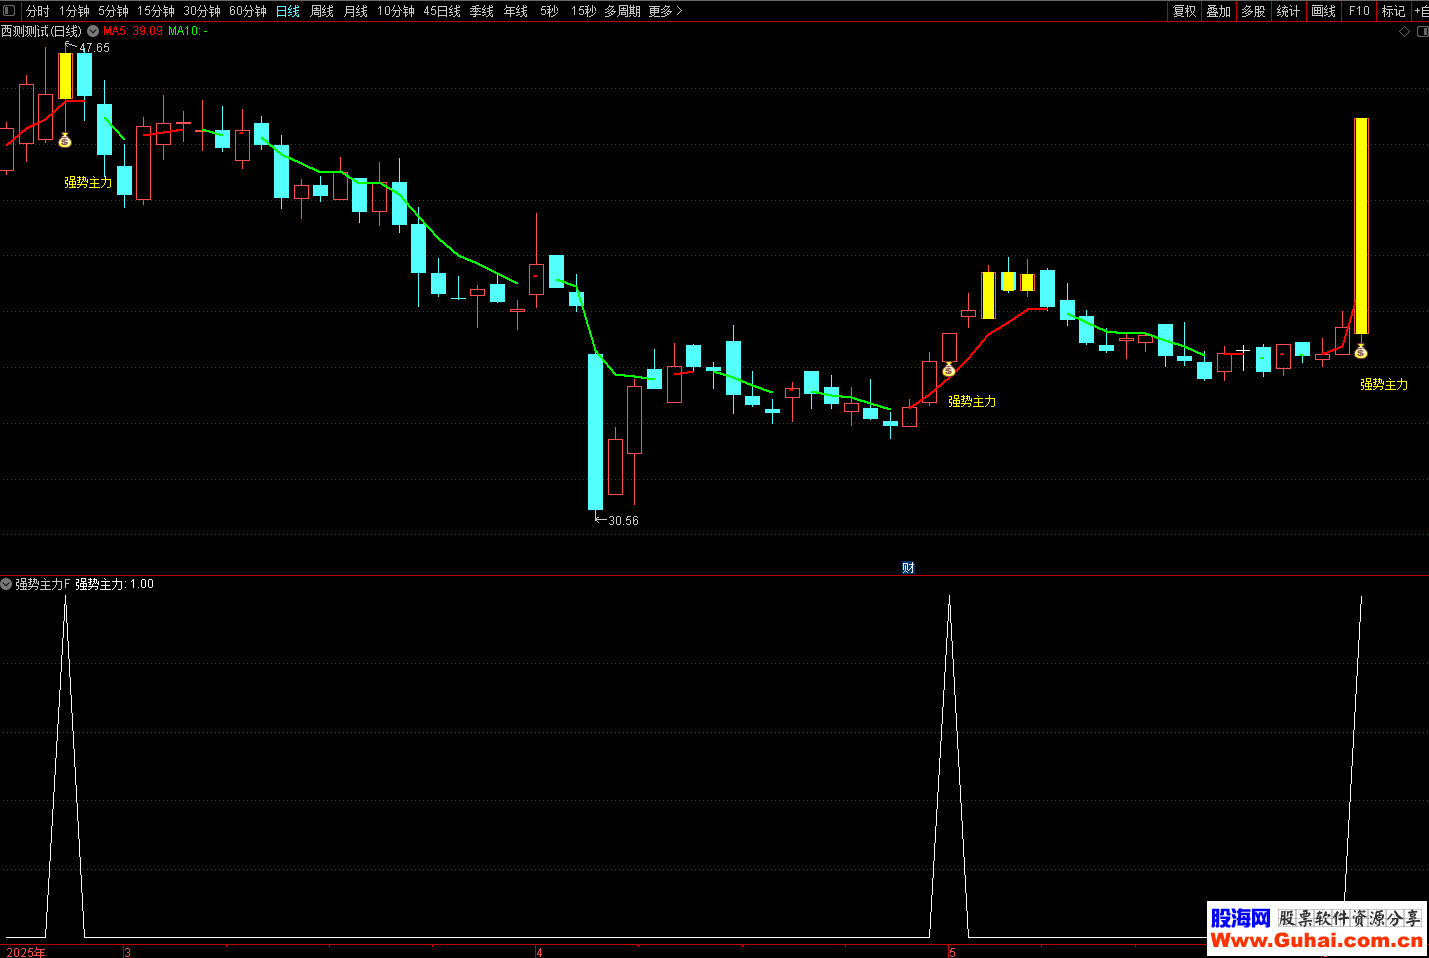The image size is (1429, 958).
Task: Click the MA5: 39.09 label
Action: [133, 31]
